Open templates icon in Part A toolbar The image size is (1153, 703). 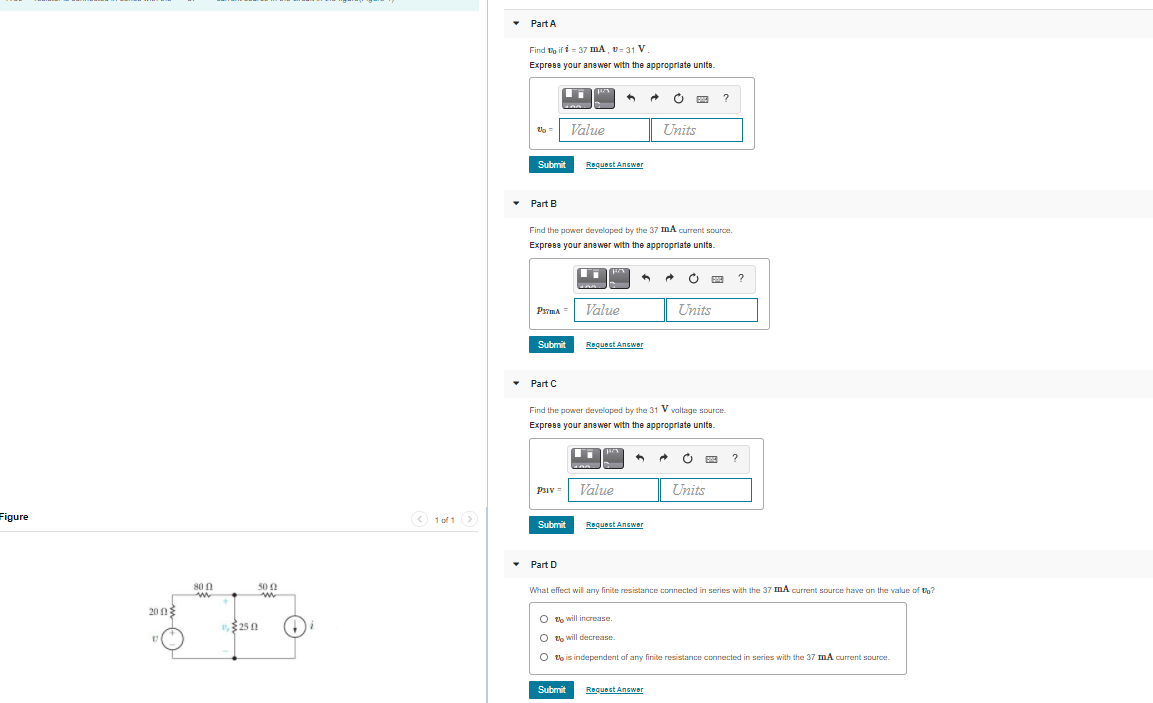(576, 98)
